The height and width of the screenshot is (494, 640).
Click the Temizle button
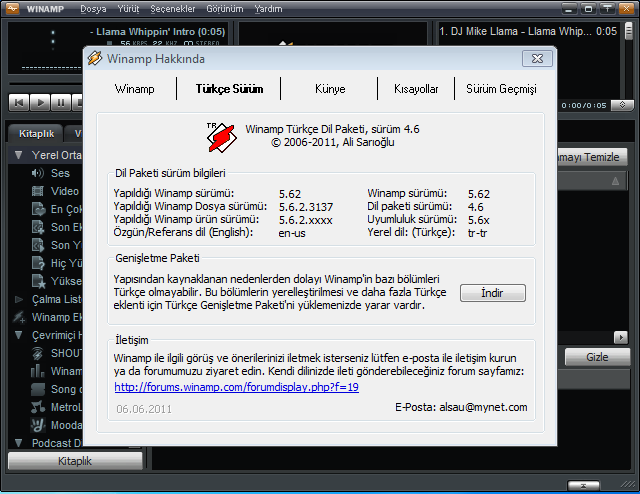click(593, 157)
